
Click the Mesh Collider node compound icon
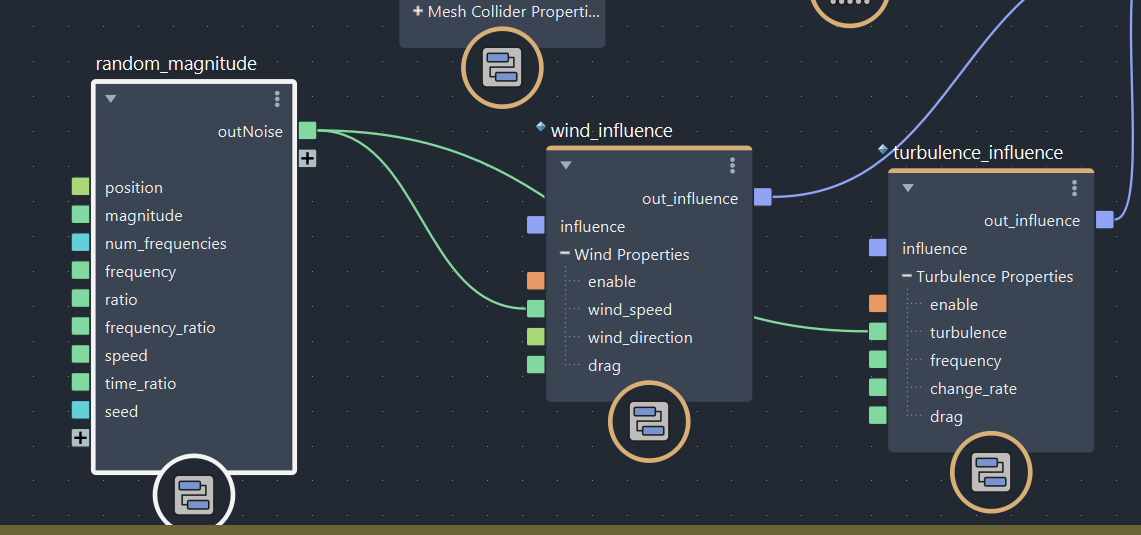(x=502, y=68)
